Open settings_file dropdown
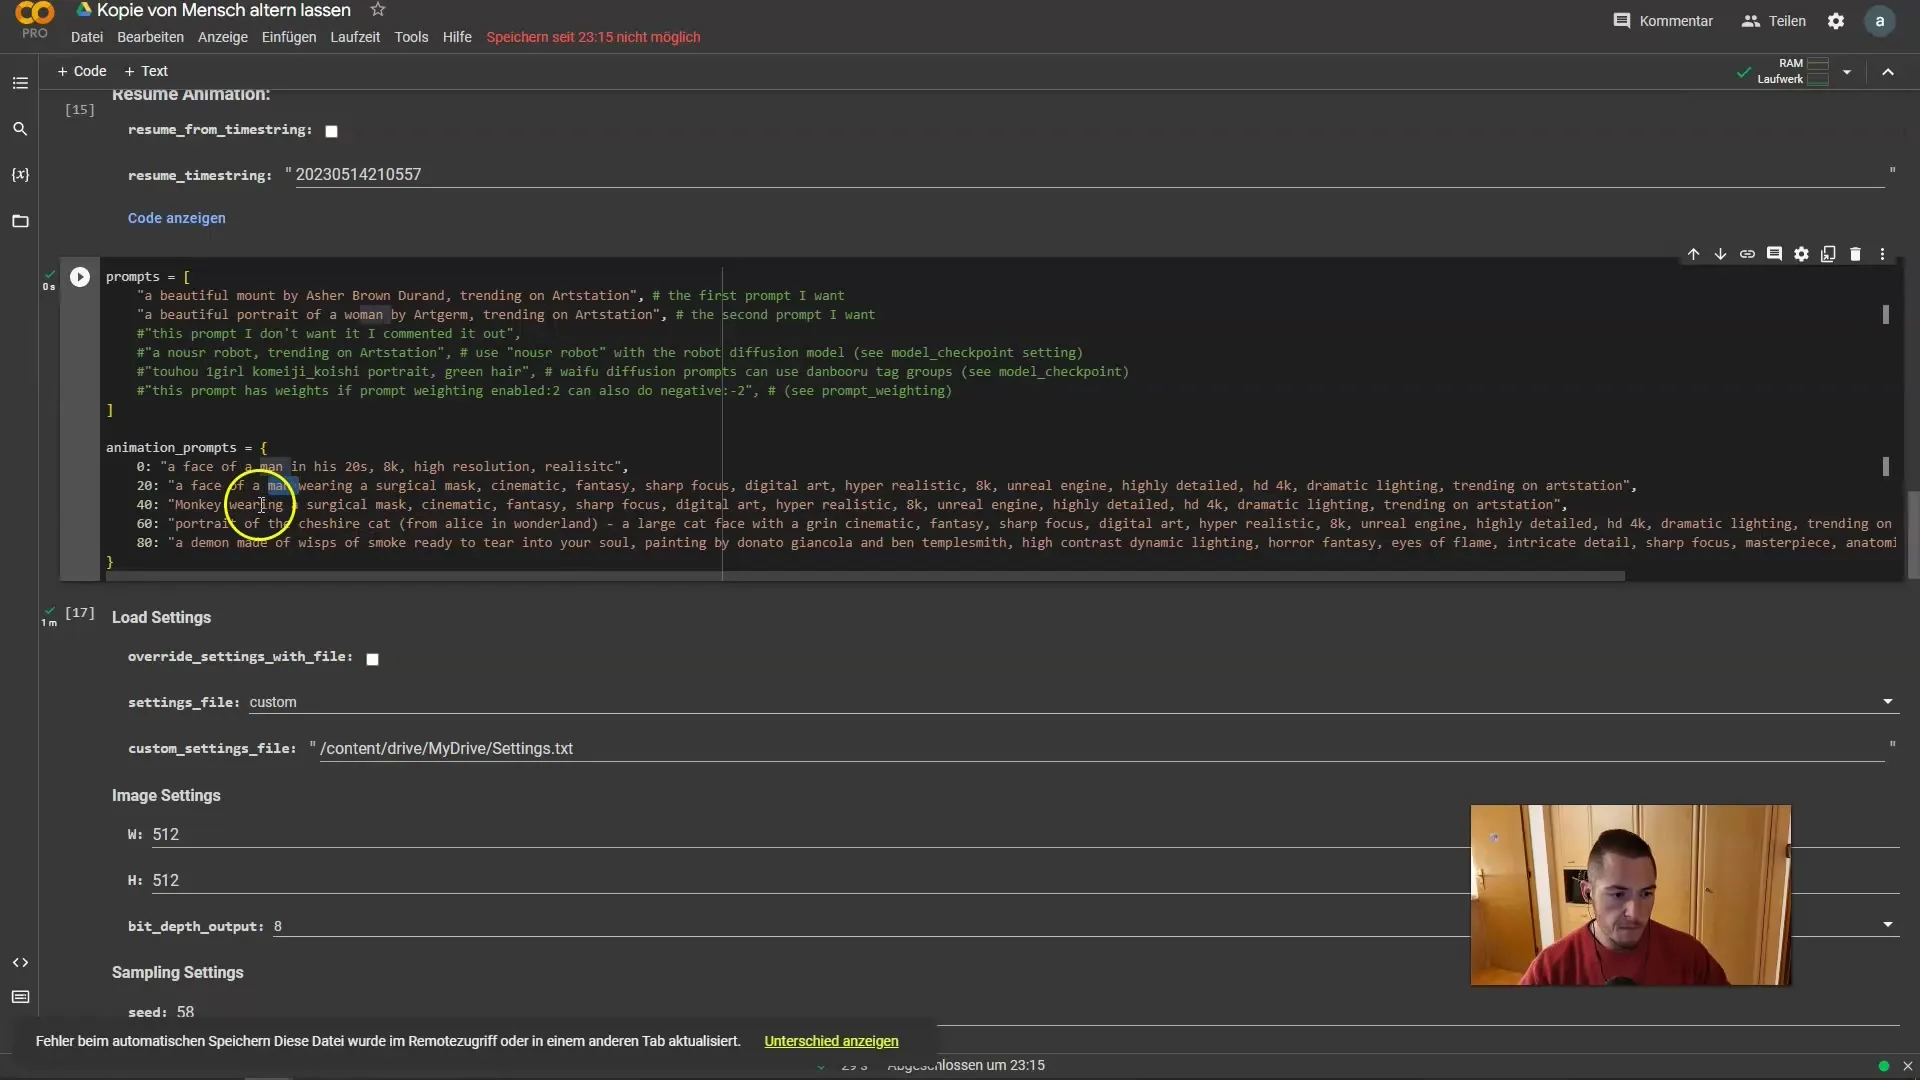 pos(1888,702)
